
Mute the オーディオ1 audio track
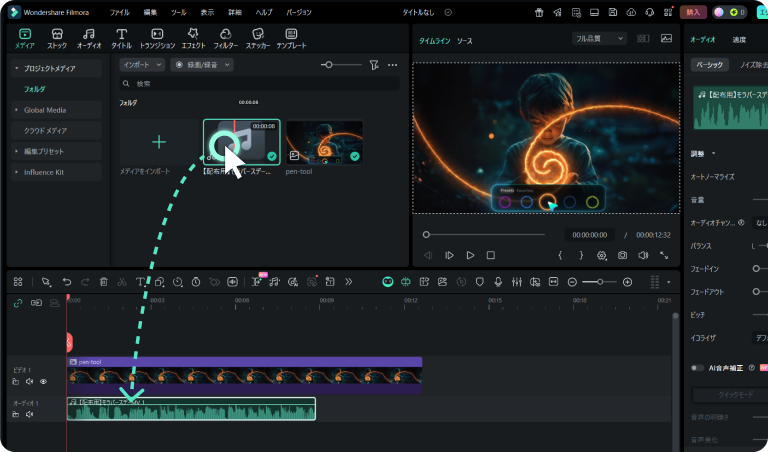click(x=29, y=413)
